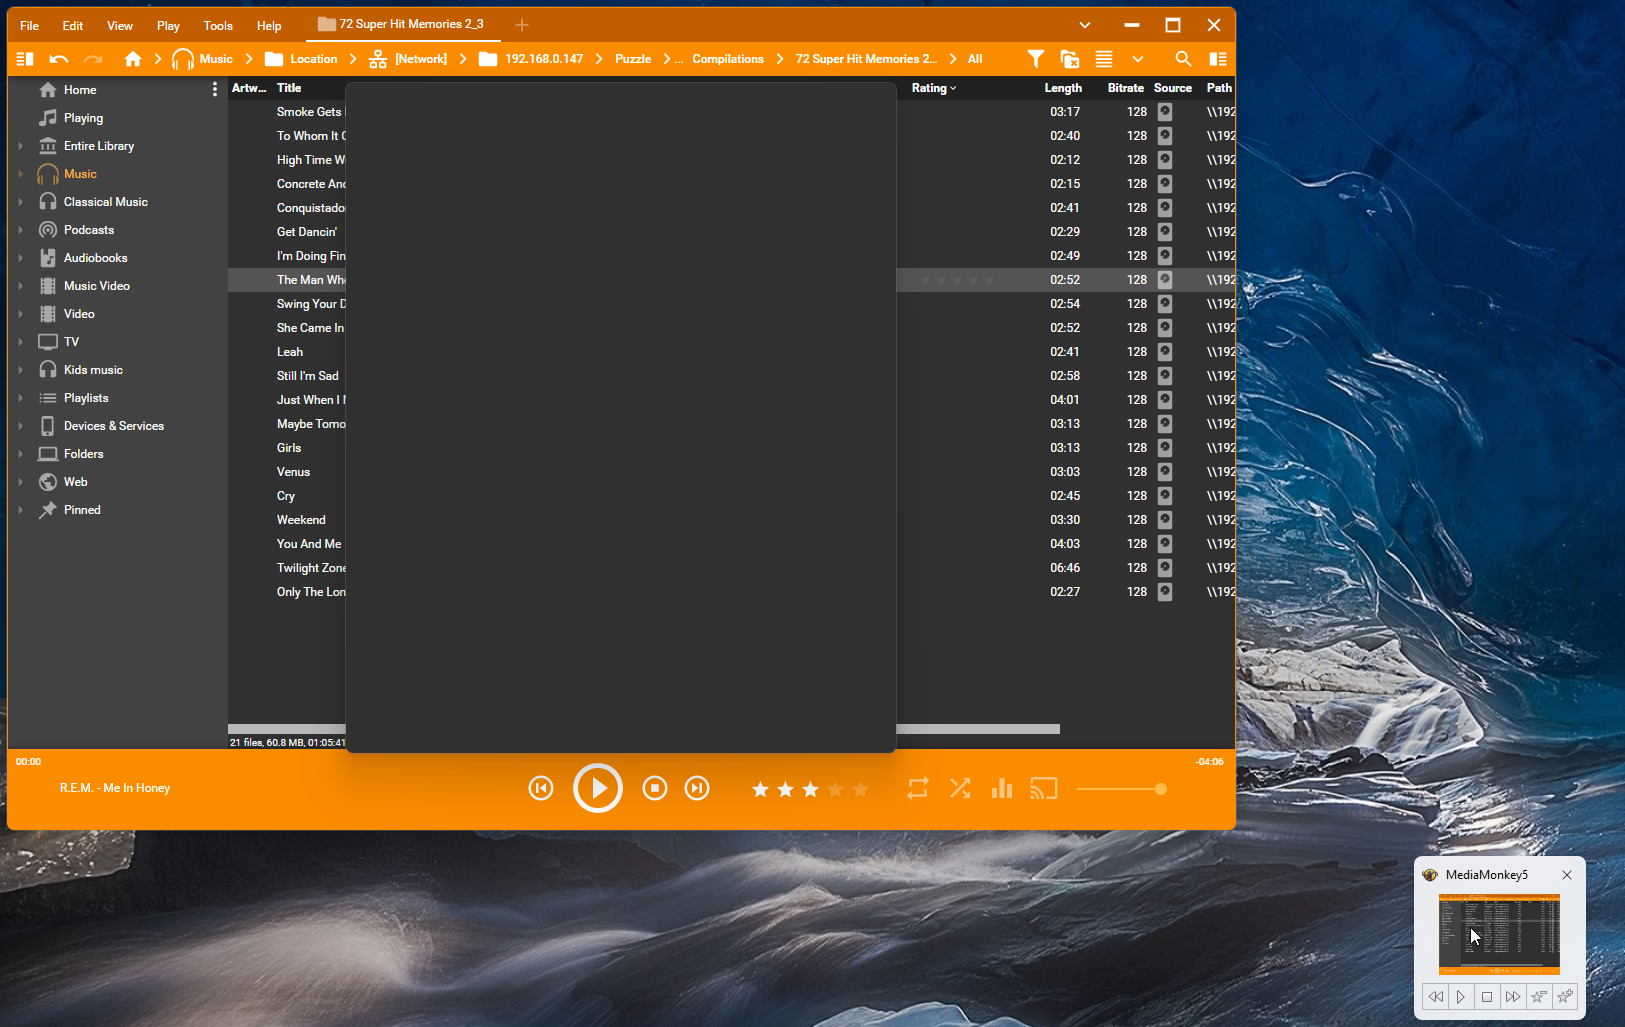Click the large Play button

pos(597,789)
